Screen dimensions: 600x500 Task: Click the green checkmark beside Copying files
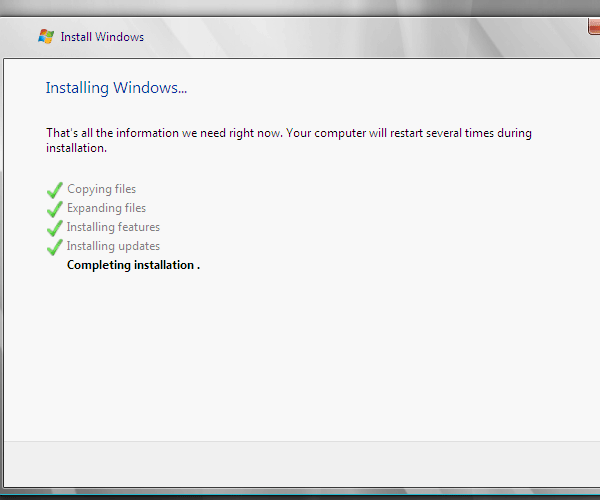55,190
